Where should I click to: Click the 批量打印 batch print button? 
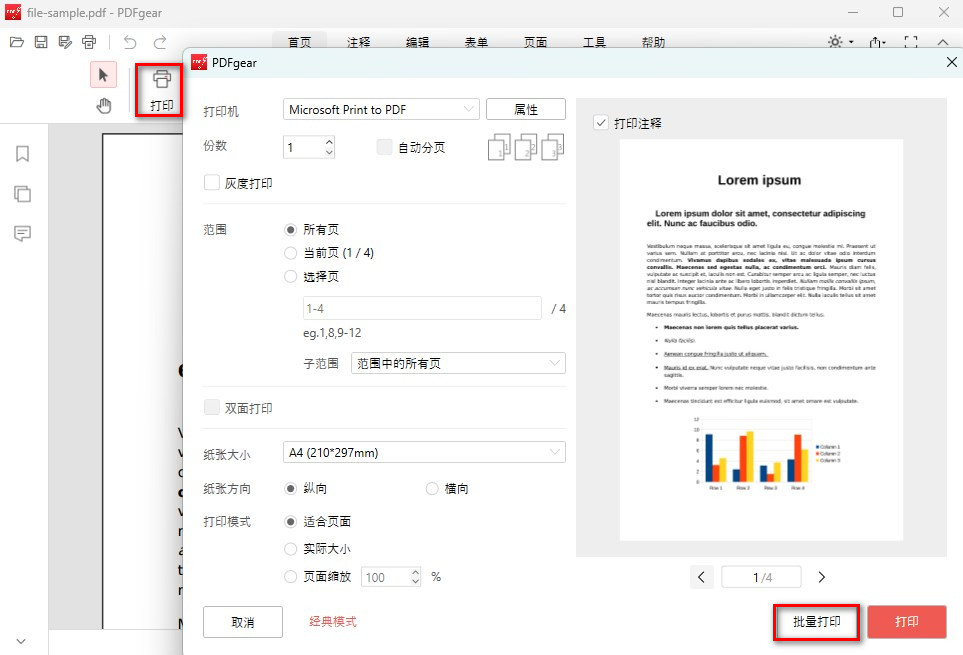point(816,621)
